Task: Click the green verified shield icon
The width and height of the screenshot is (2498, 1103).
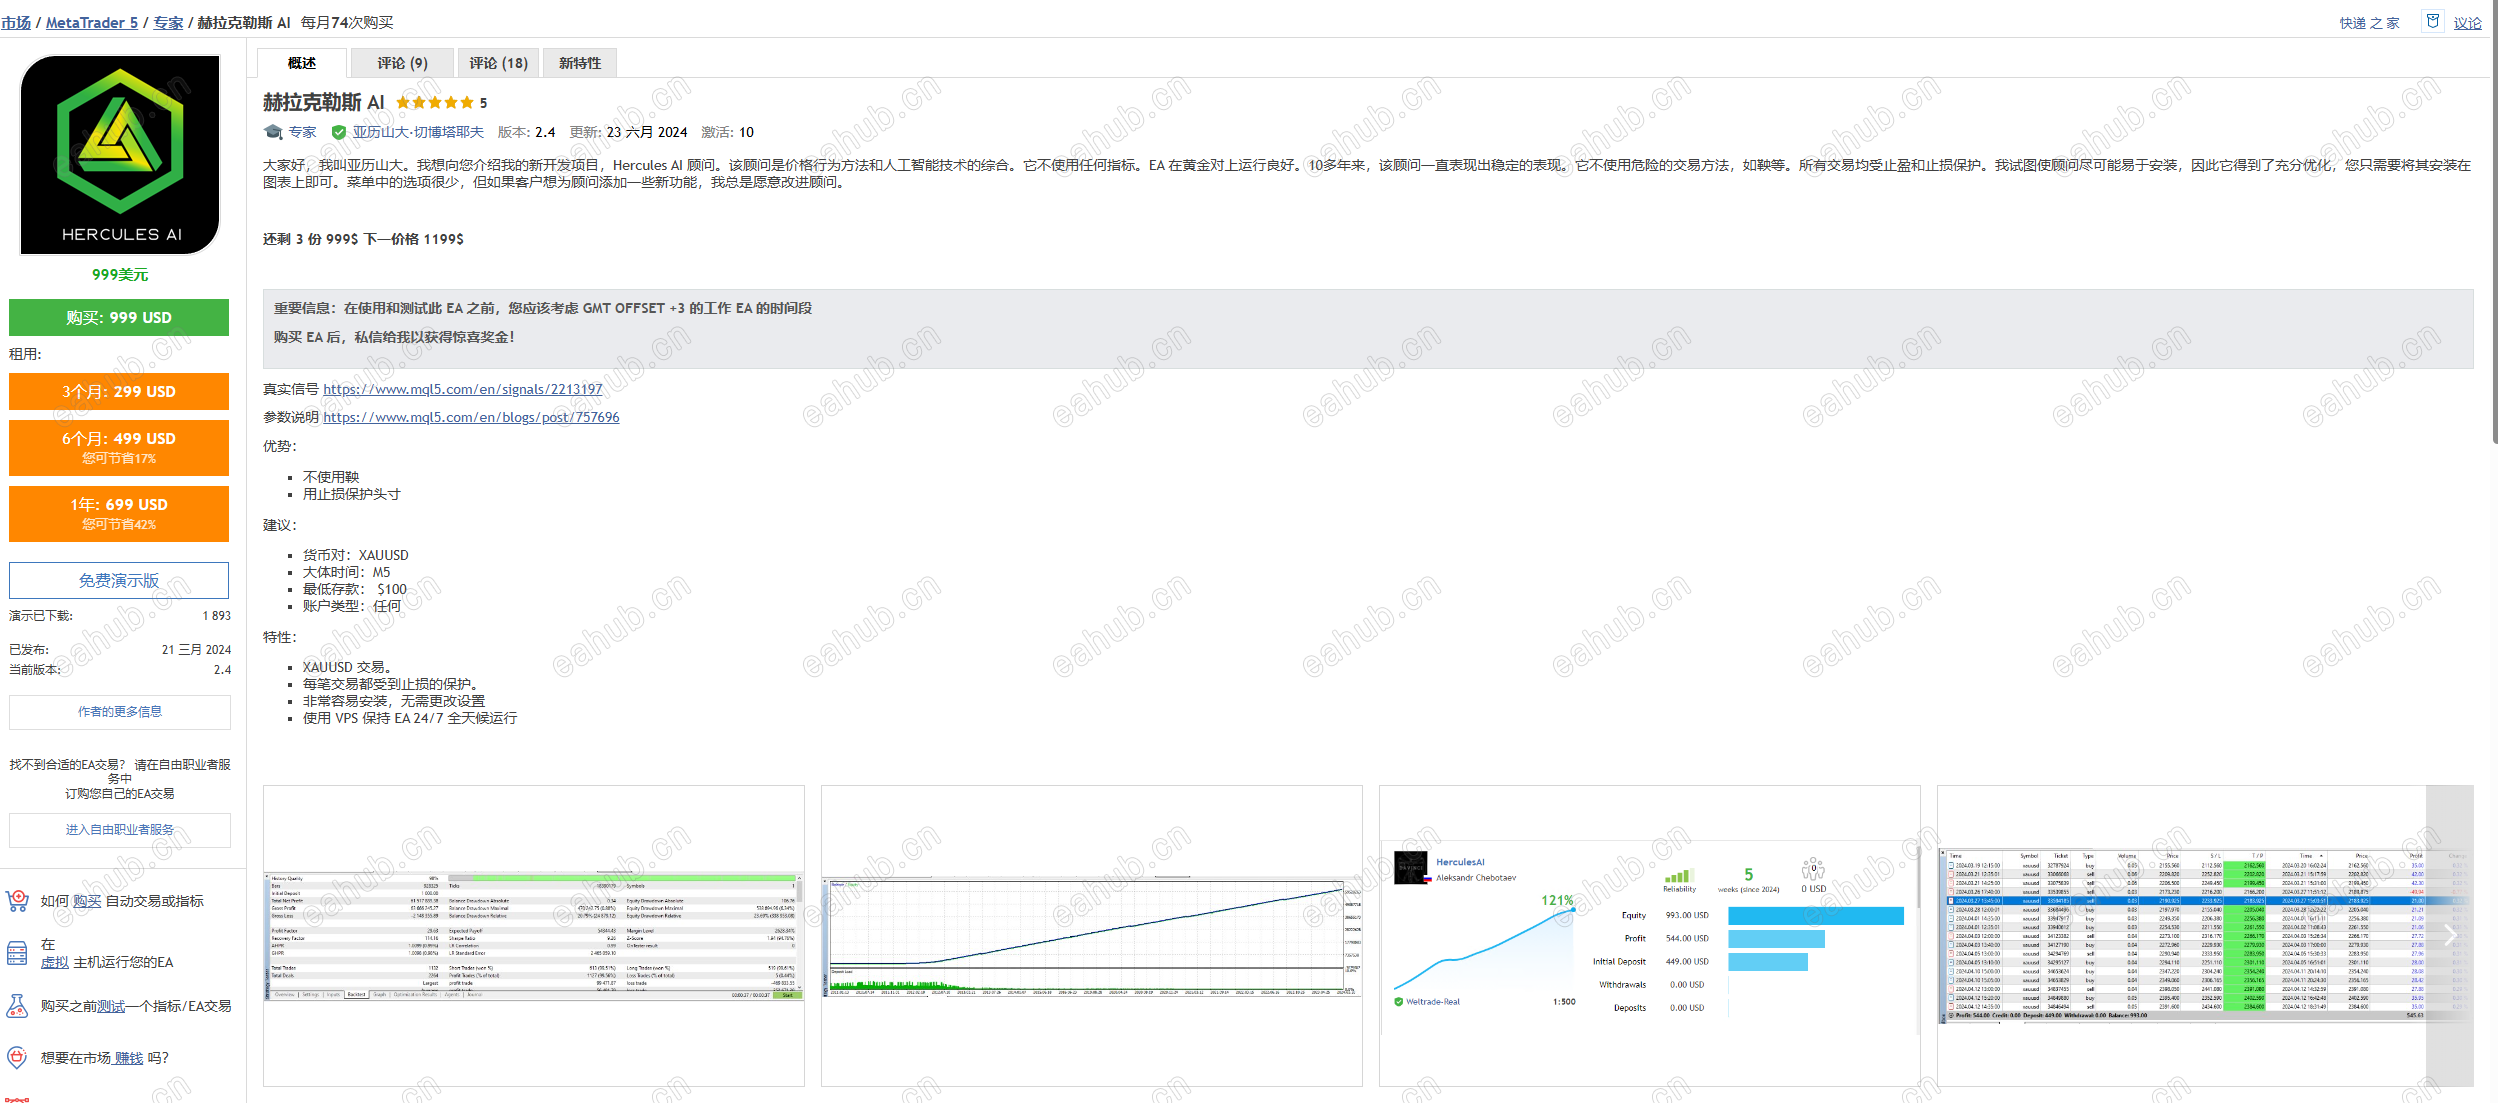Action: tap(339, 132)
